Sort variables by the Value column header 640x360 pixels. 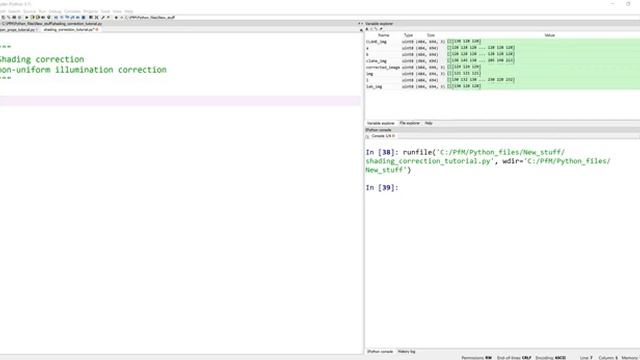click(x=550, y=36)
